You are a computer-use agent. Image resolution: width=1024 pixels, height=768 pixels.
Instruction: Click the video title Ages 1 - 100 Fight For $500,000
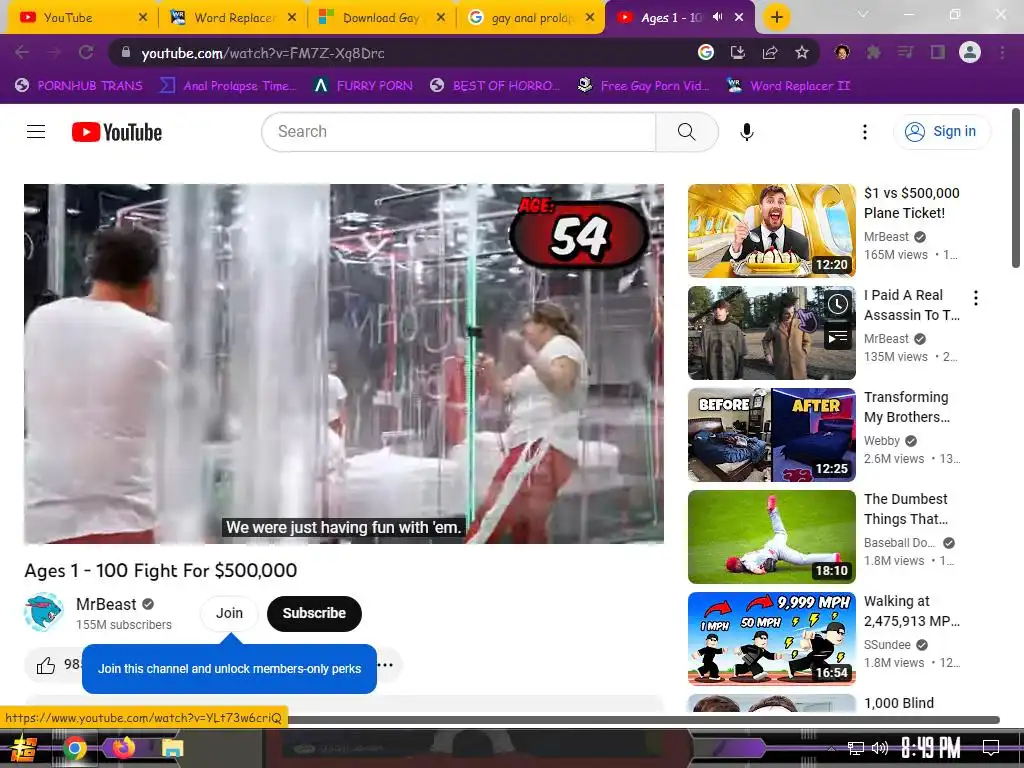pos(161,570)
